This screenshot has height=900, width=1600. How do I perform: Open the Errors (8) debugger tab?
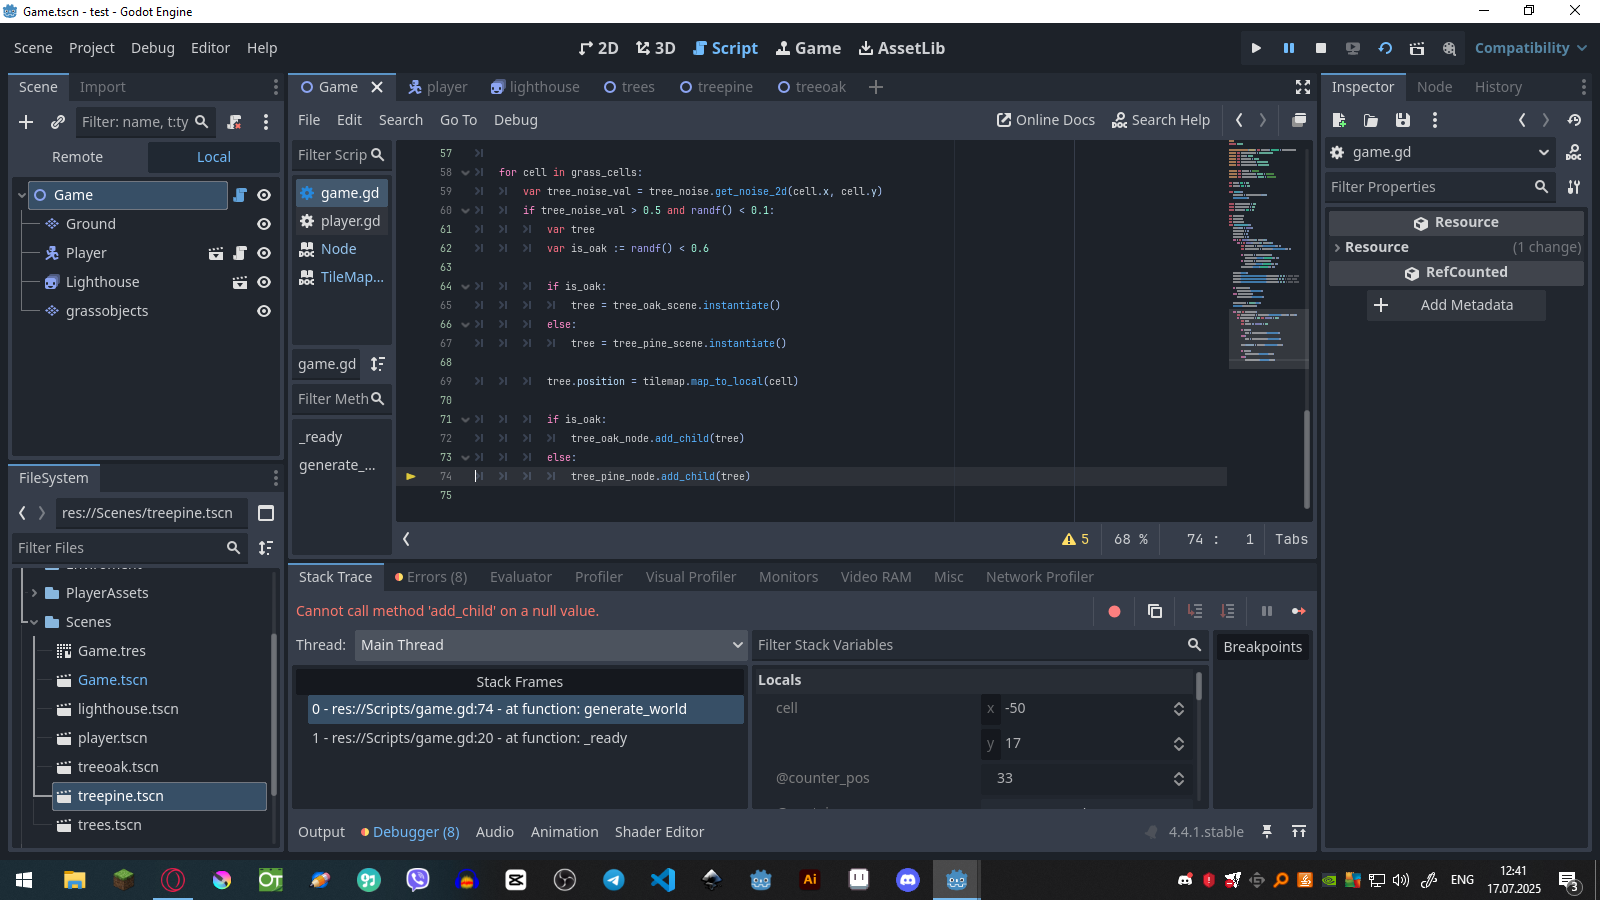(x=431, y=577)
